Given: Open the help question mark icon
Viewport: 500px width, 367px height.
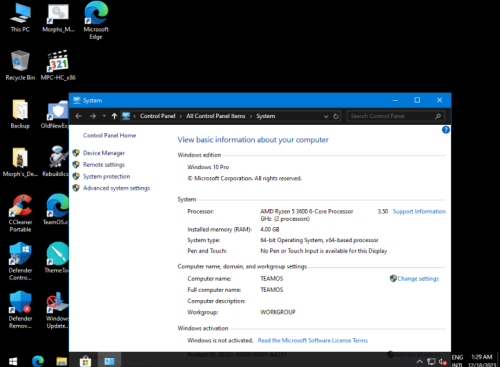Looking at the screenshot, I should [x=446, y=130].
